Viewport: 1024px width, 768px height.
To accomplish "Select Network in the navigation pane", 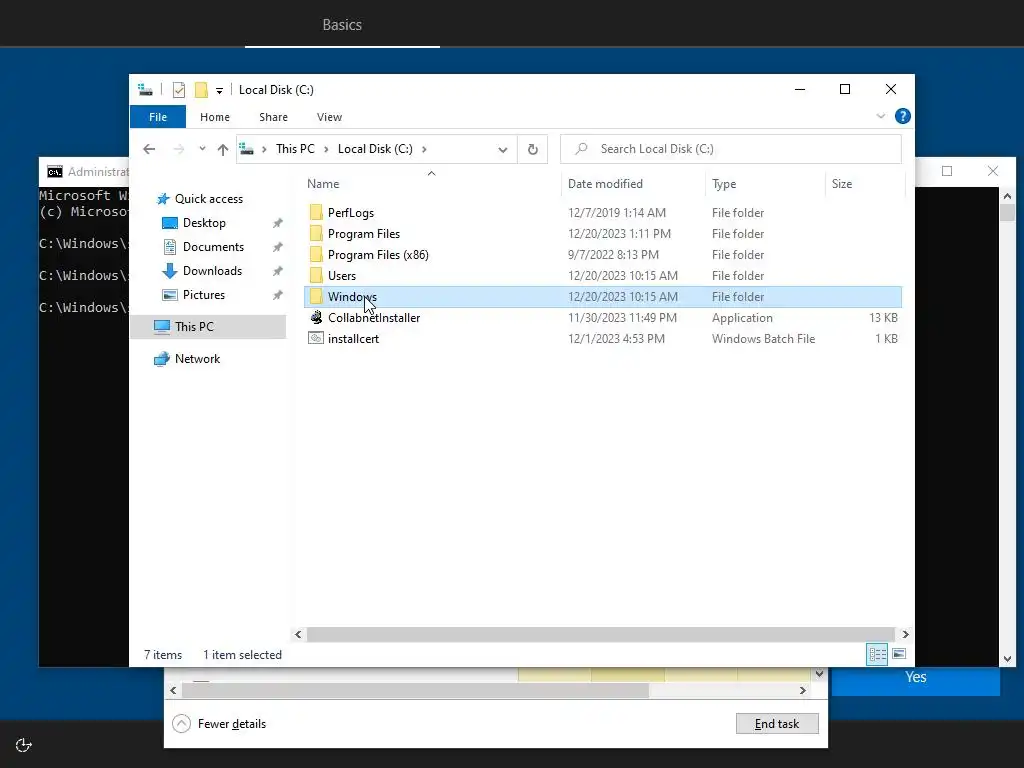I will [x=197, y=359].
